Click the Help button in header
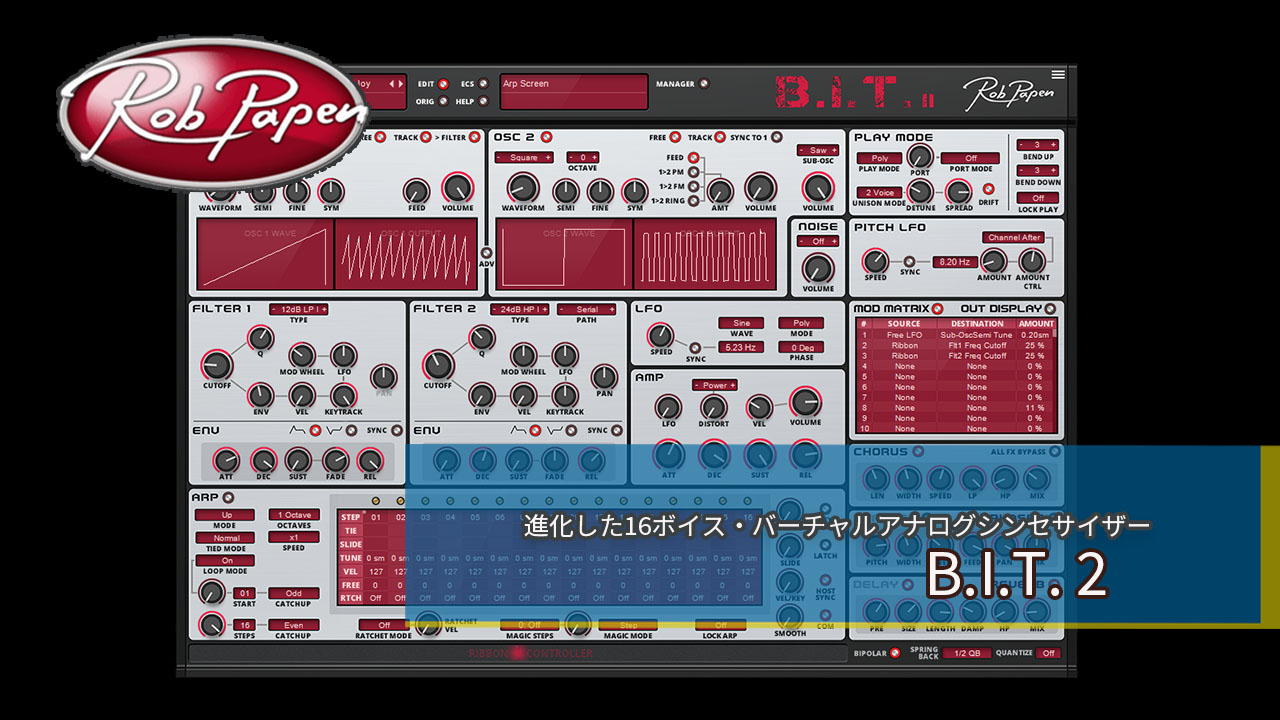This screenshot has height=720, width=1280. tap(484, 101)
